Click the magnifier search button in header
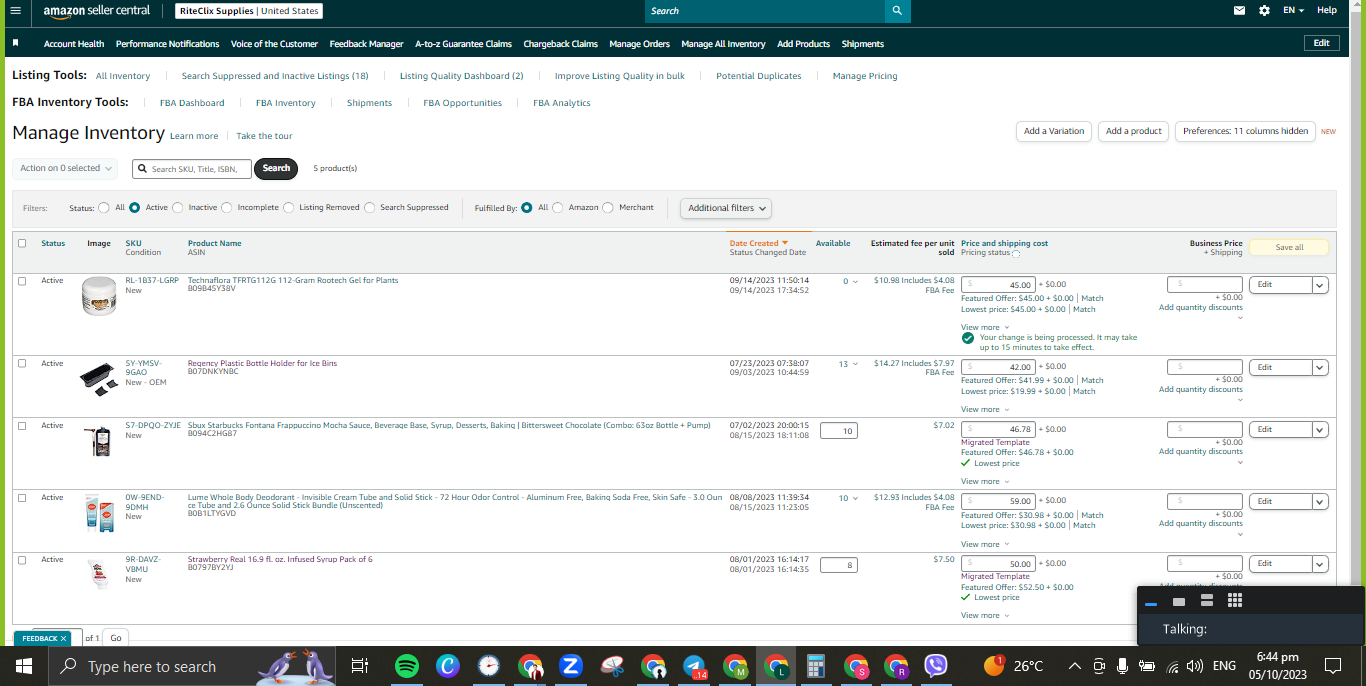Screen dimensions: 1366x686 pyautogui.click(x=898, y=11)
